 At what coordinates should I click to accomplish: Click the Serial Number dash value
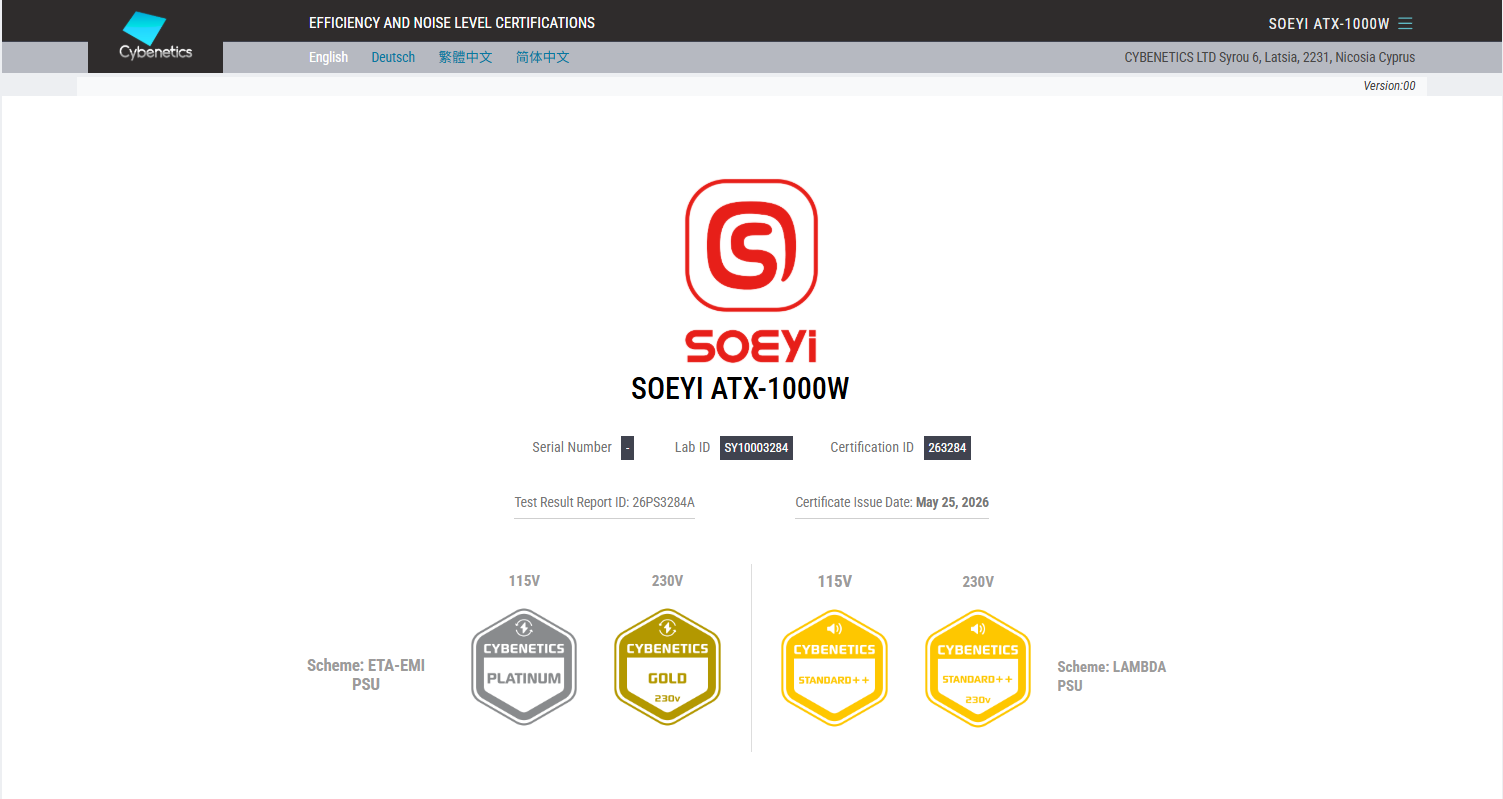pyautogui.click(x=627, y=447)
